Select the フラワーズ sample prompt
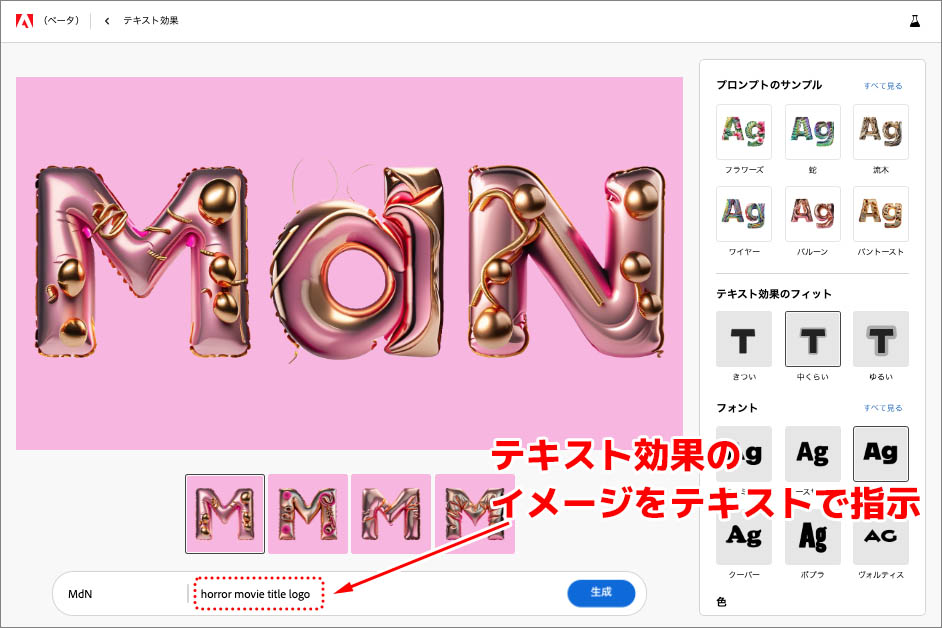The image size is (942, 628). click(x=743, y=132)
